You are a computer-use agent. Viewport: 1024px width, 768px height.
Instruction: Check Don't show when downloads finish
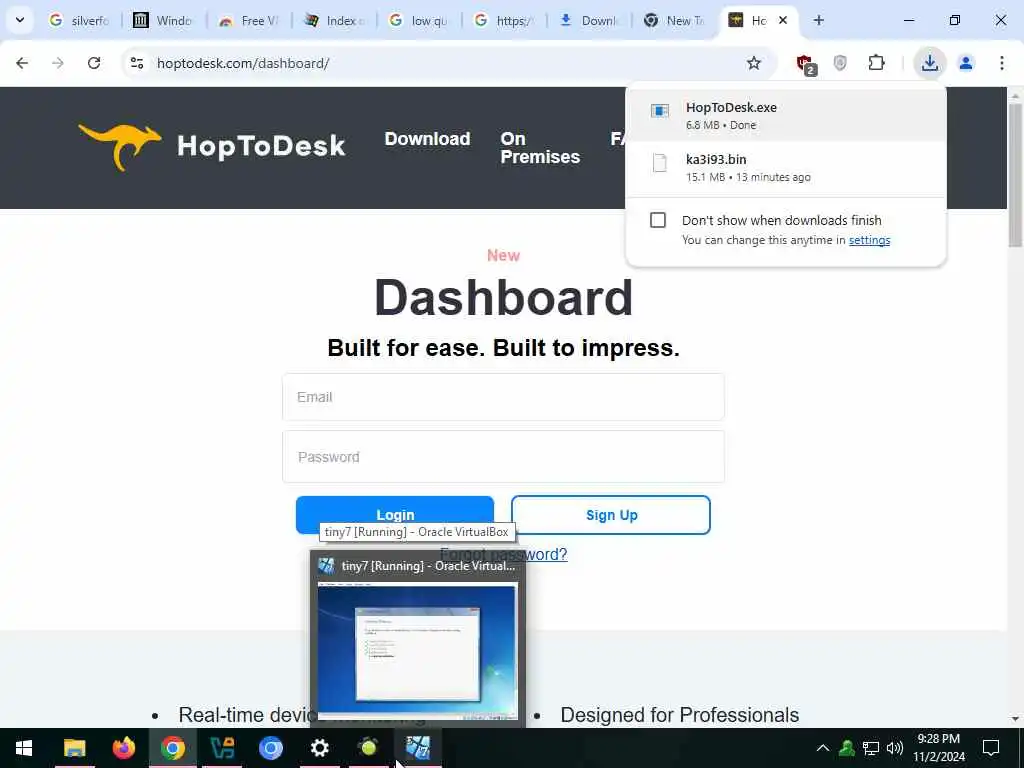[658, 220]
